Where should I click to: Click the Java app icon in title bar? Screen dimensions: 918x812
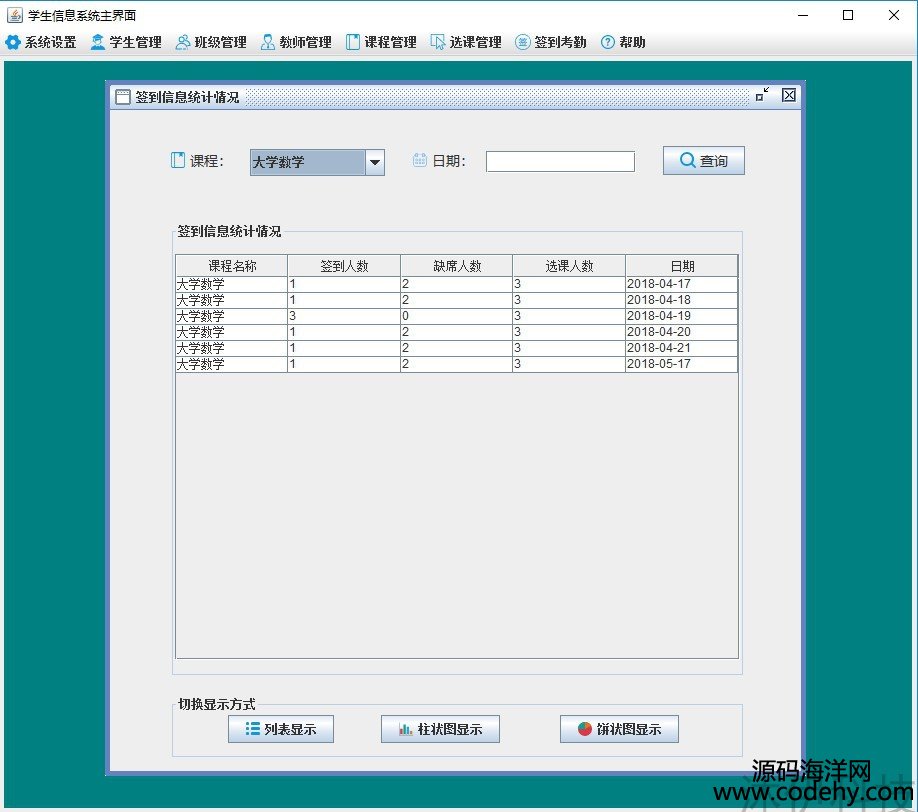coord(15,15)
